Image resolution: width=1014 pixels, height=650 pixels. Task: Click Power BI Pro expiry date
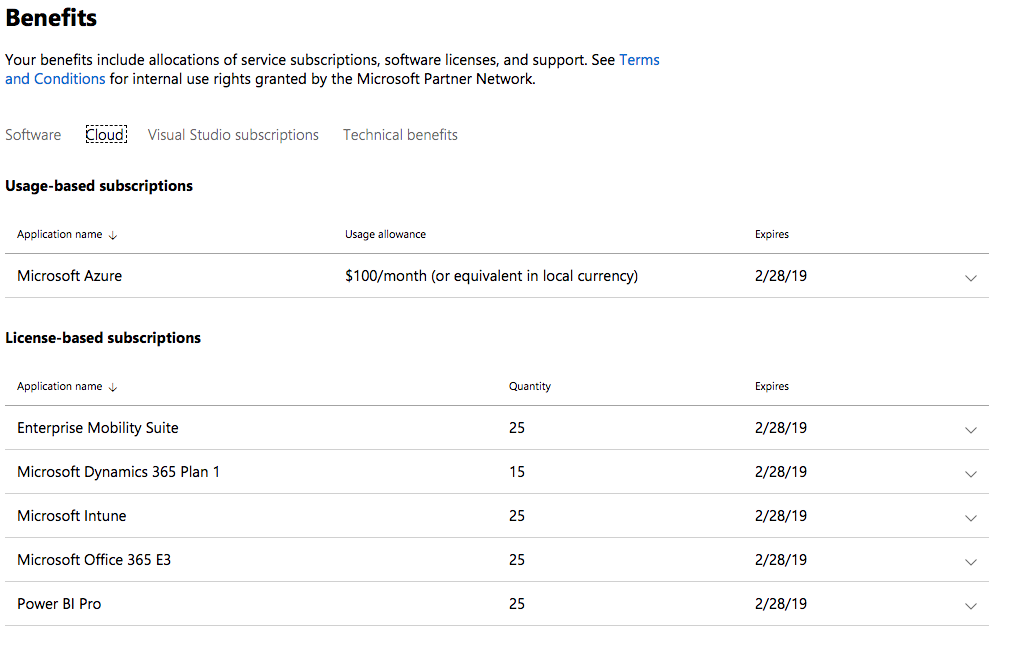coord(781,604)
